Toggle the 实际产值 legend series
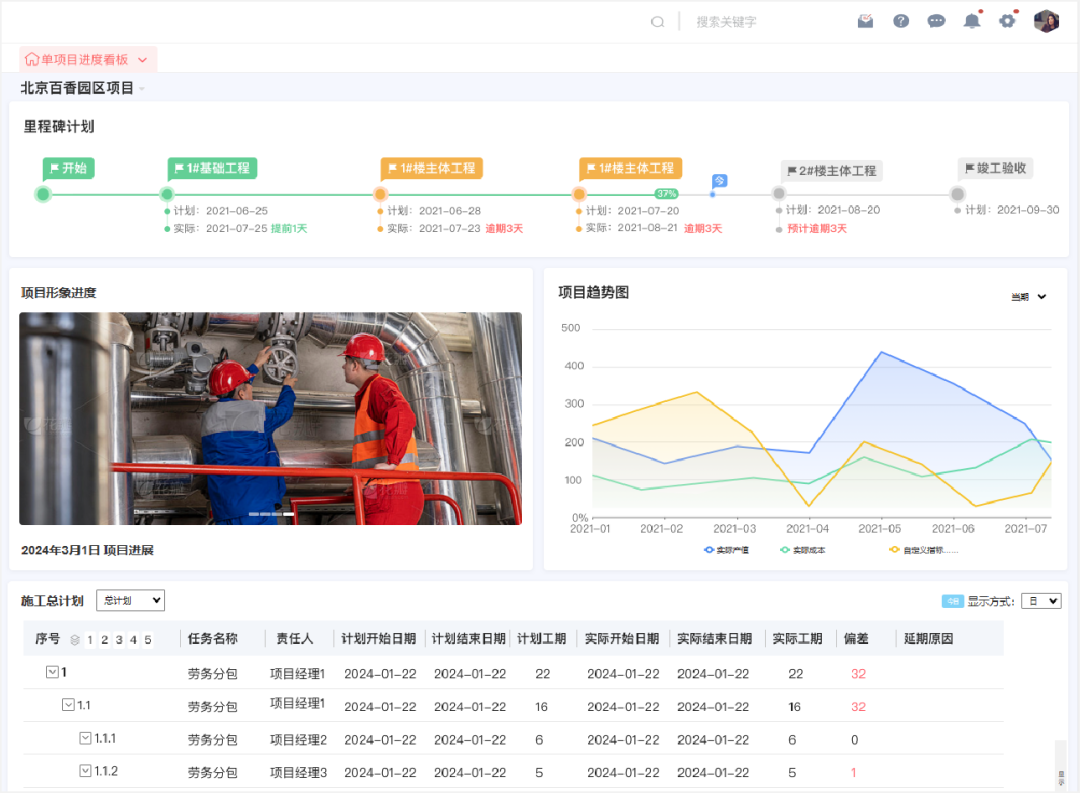 click(x=726, y=550)
